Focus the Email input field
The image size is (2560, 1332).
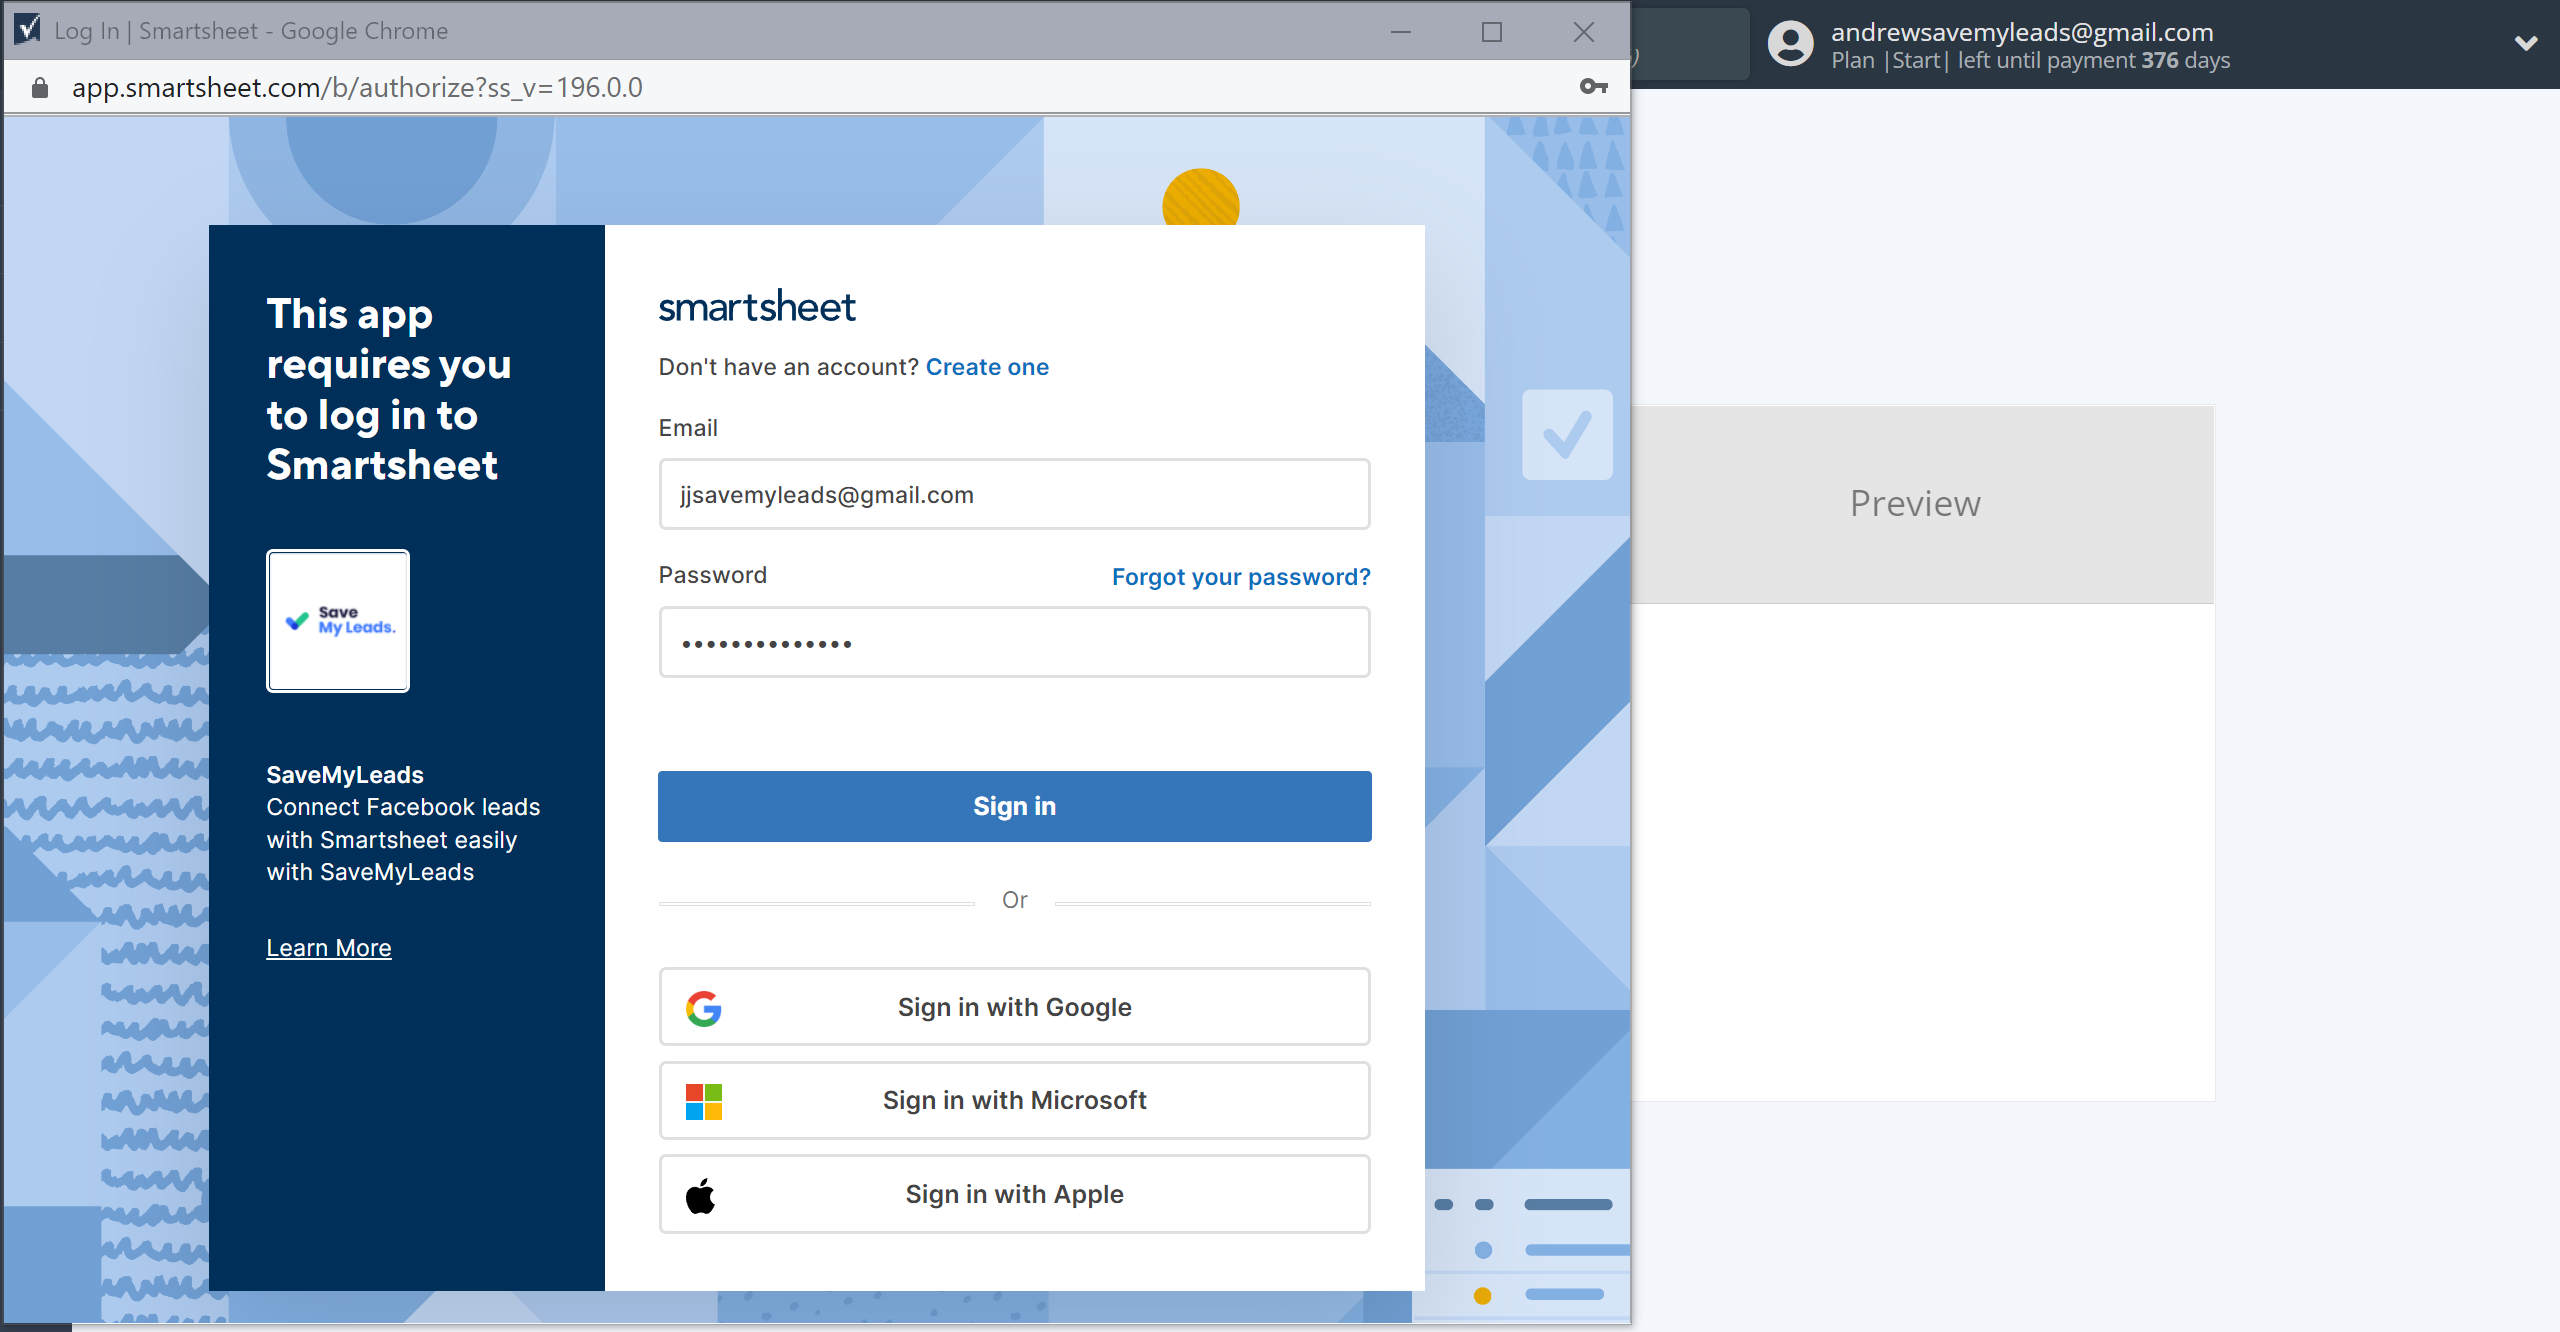tap(1014, 494)
